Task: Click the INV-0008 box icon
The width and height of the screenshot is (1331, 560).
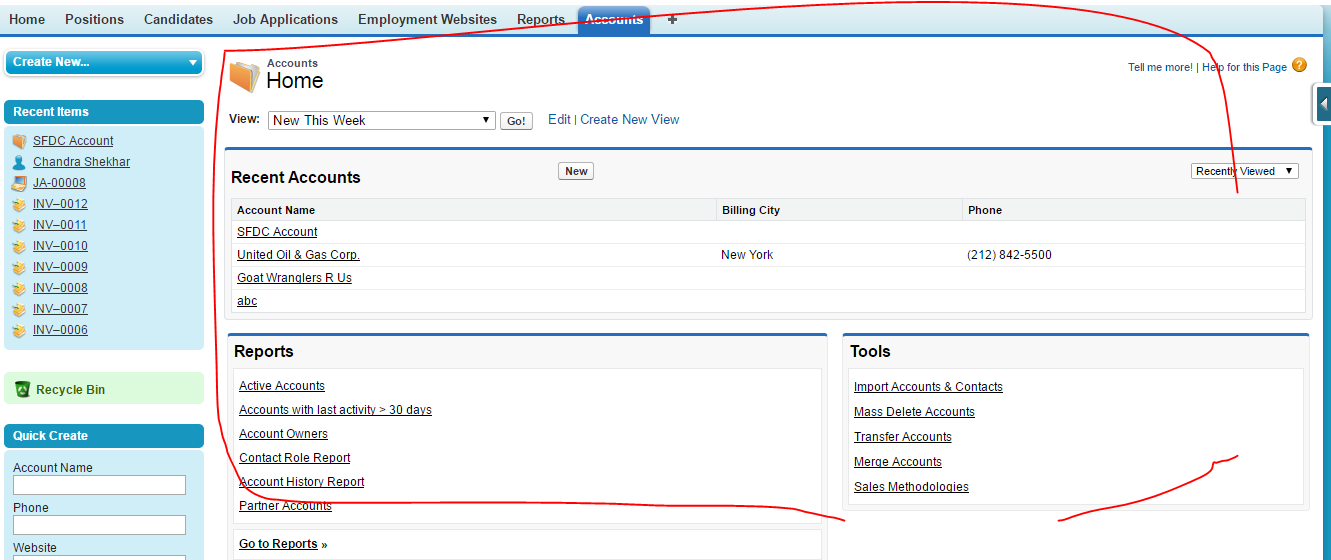Action: pyautogui.click(x=19, y=288)
